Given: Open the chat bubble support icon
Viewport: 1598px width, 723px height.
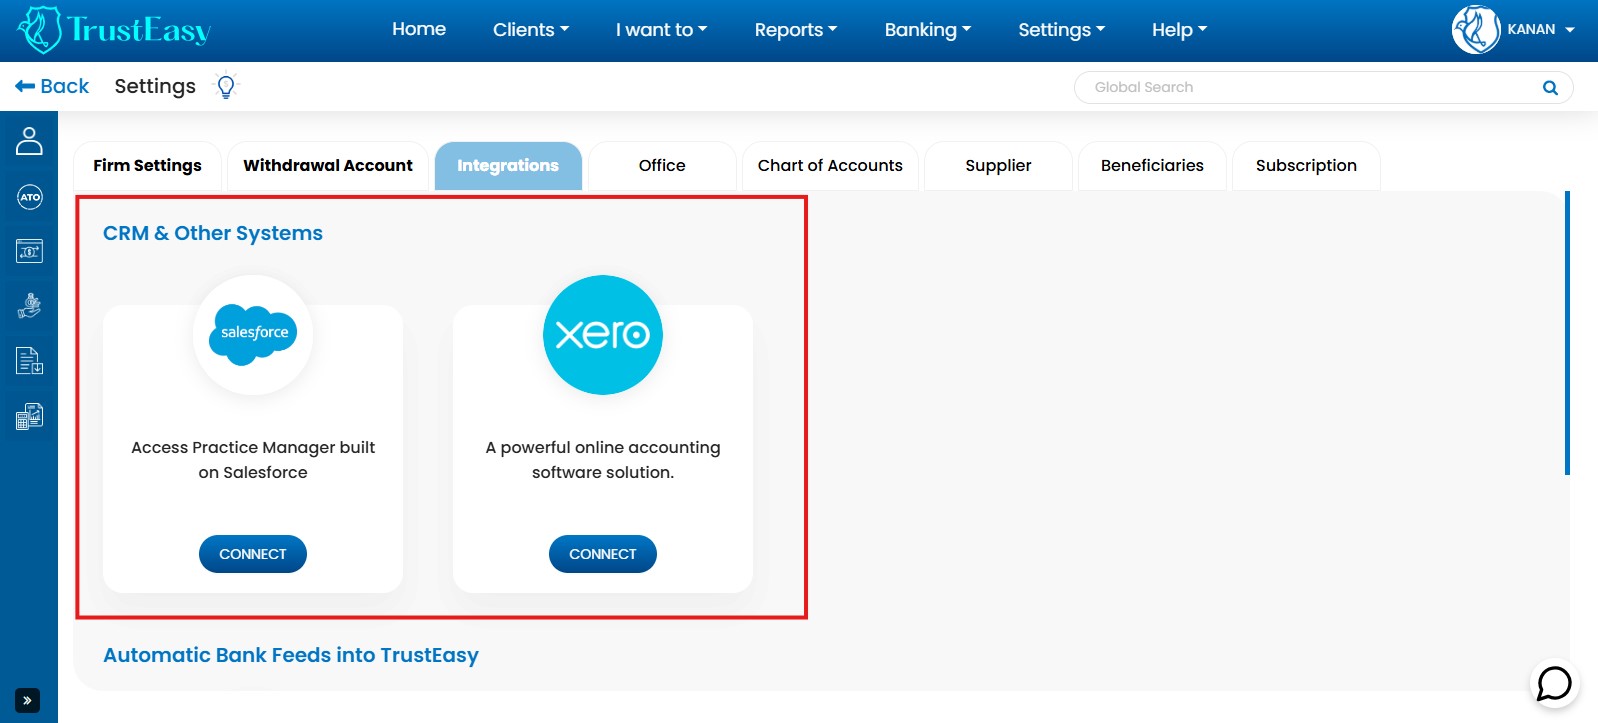Looking at the screenshot, I should pos(1554,684).
